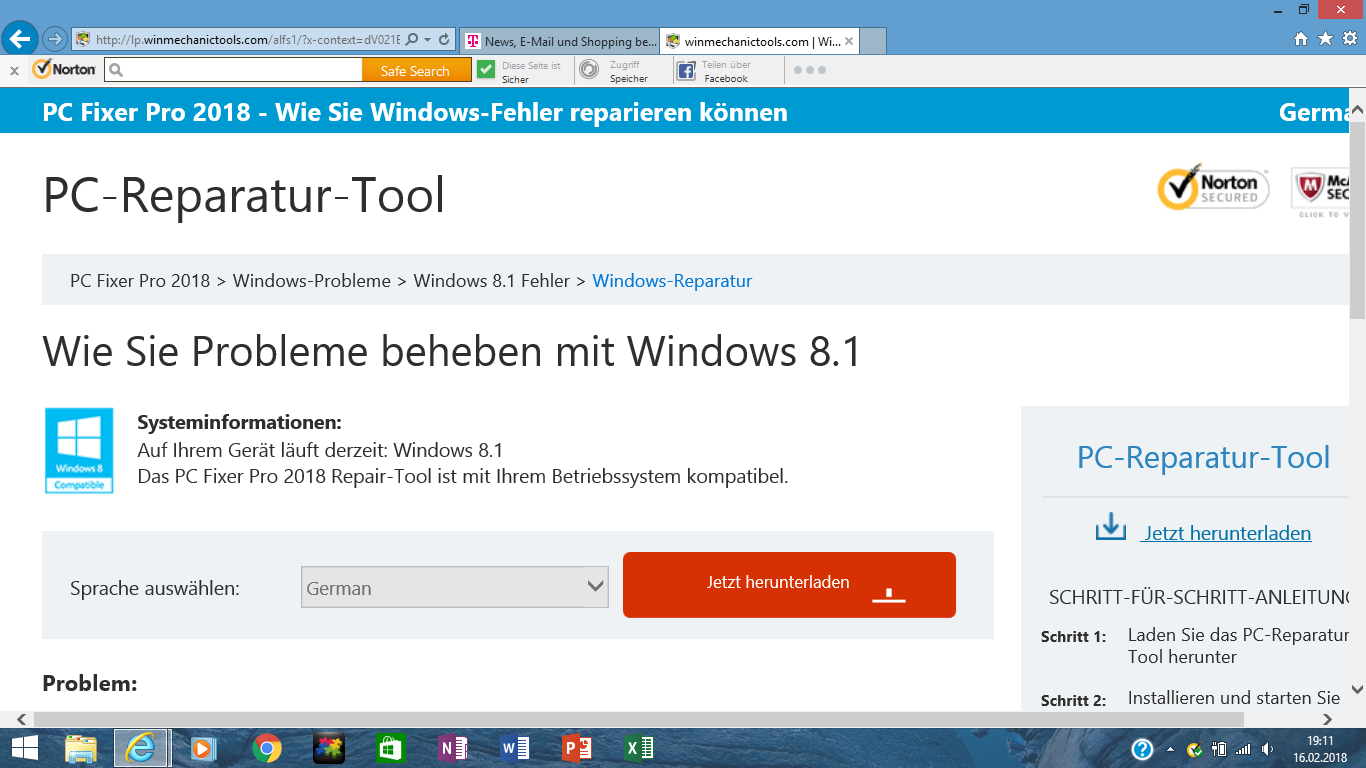Click the volume speaker tray icon
Image resolution: width=1366 pixels, height=768 pixels.
1268,749
